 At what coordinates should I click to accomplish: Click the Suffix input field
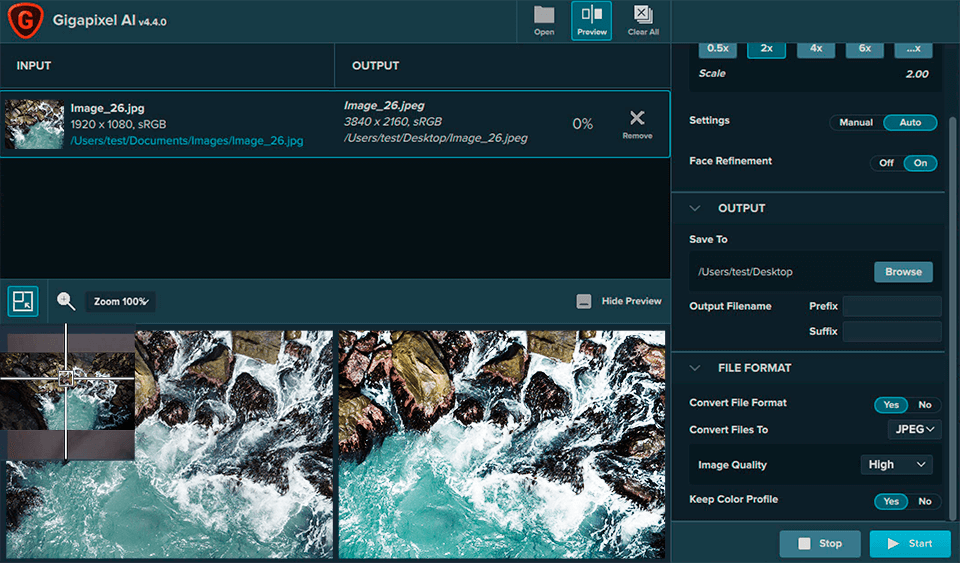pos(892,332)
